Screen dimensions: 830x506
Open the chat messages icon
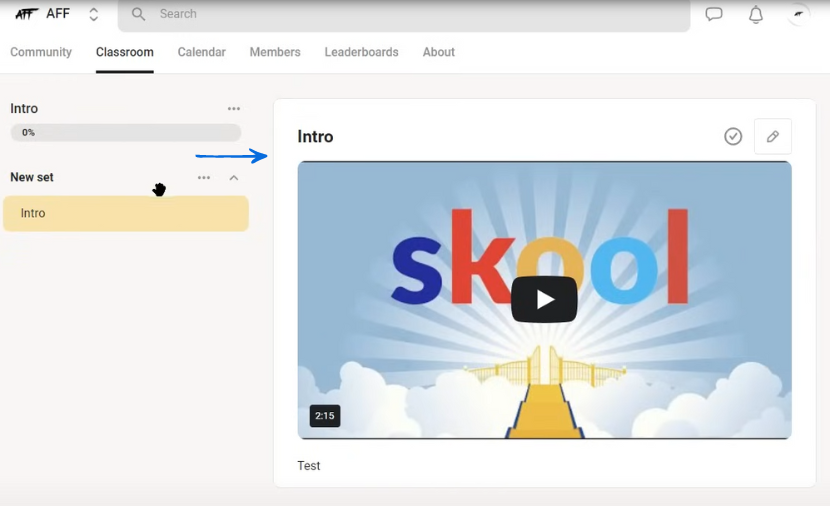[714, 14]
